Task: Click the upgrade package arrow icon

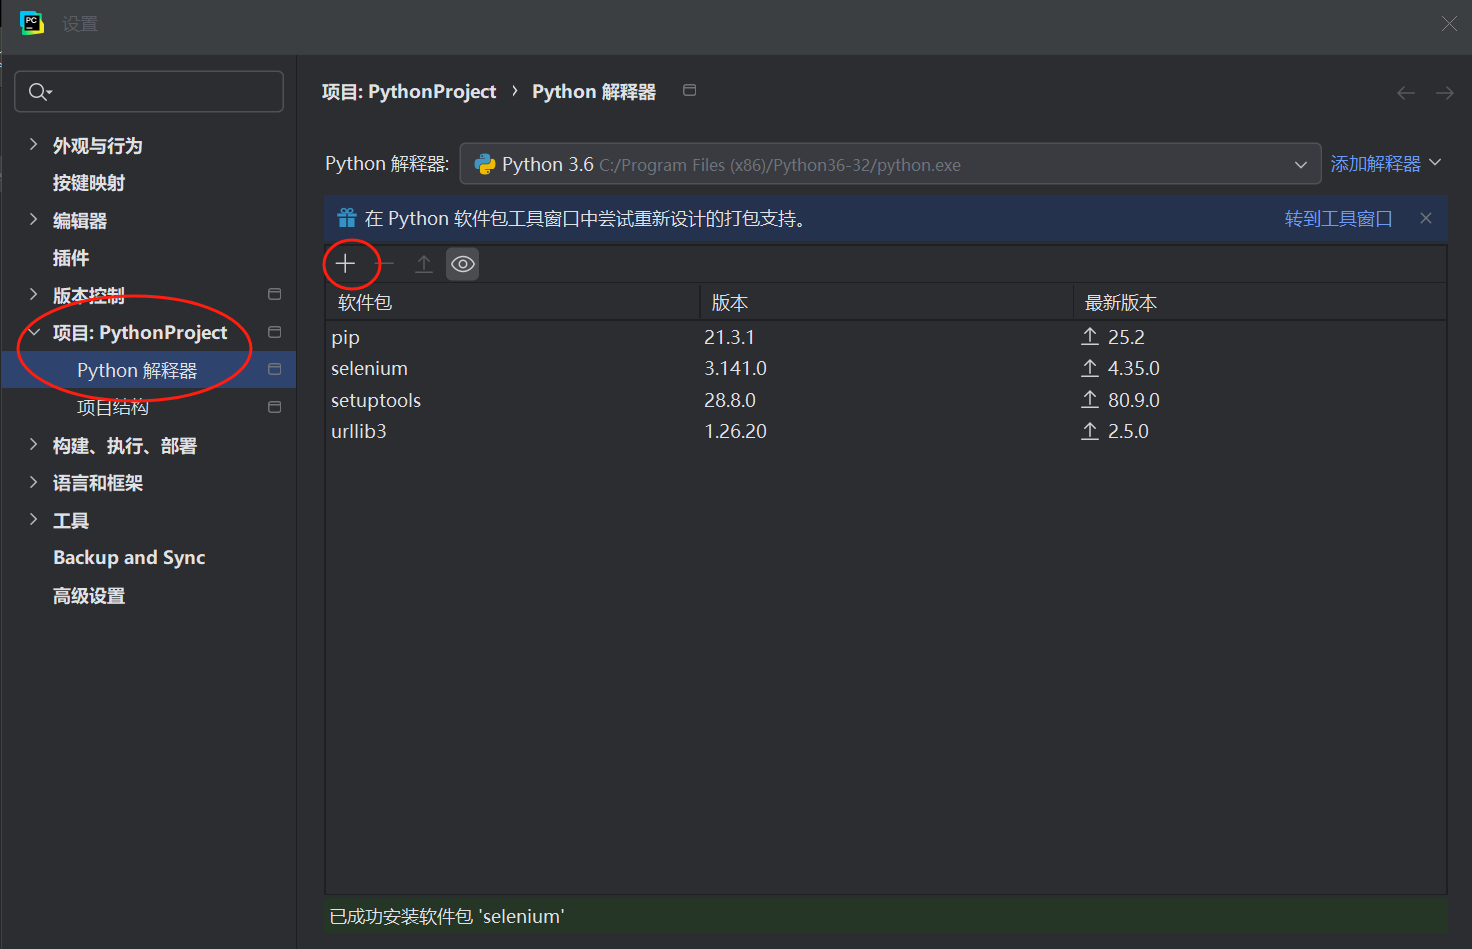Action: (424, 264)
